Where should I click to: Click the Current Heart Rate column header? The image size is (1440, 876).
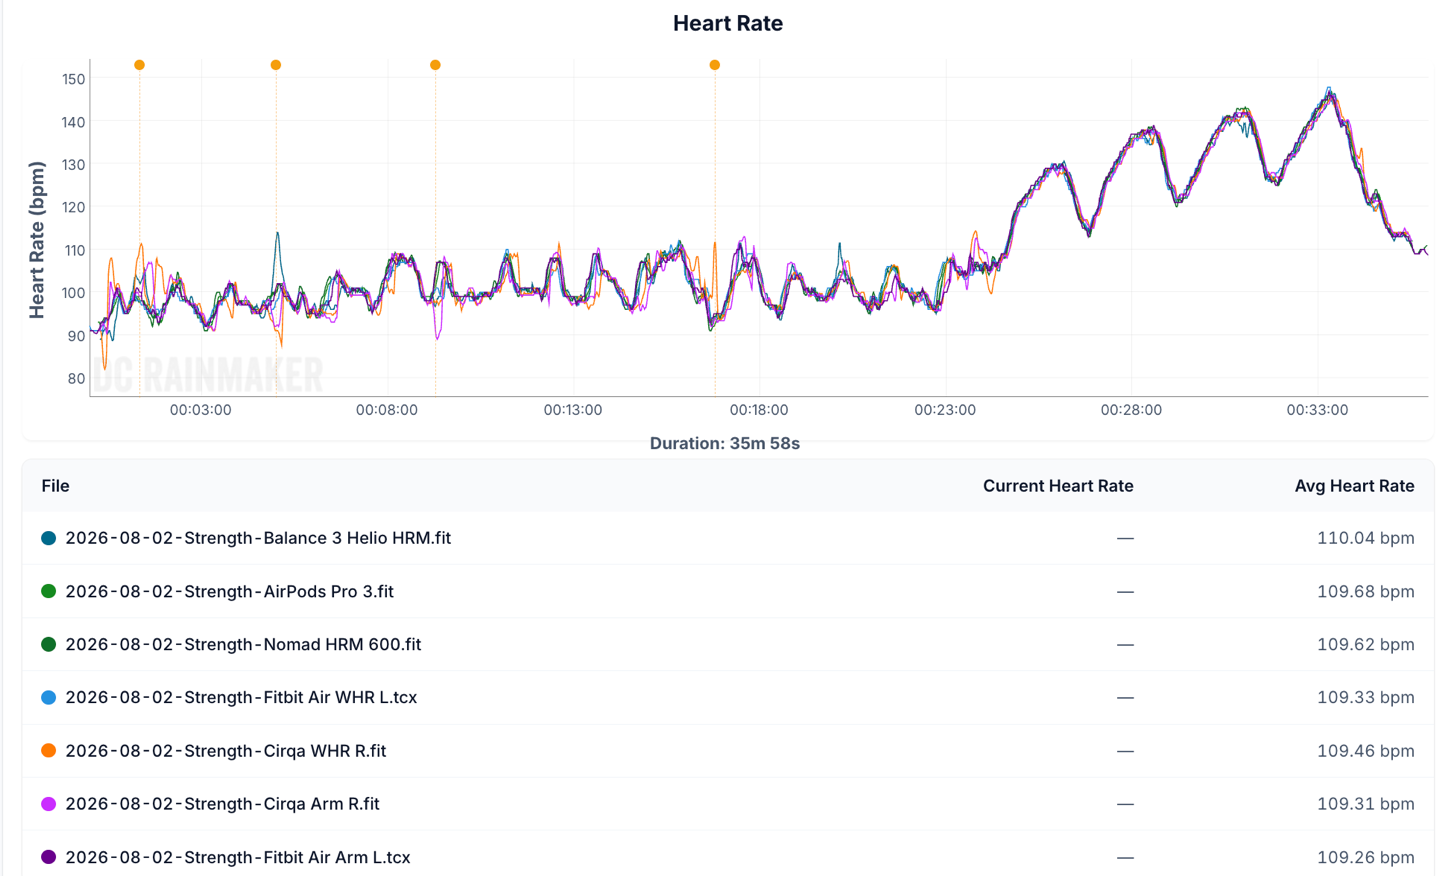[x=1058, y=486]
